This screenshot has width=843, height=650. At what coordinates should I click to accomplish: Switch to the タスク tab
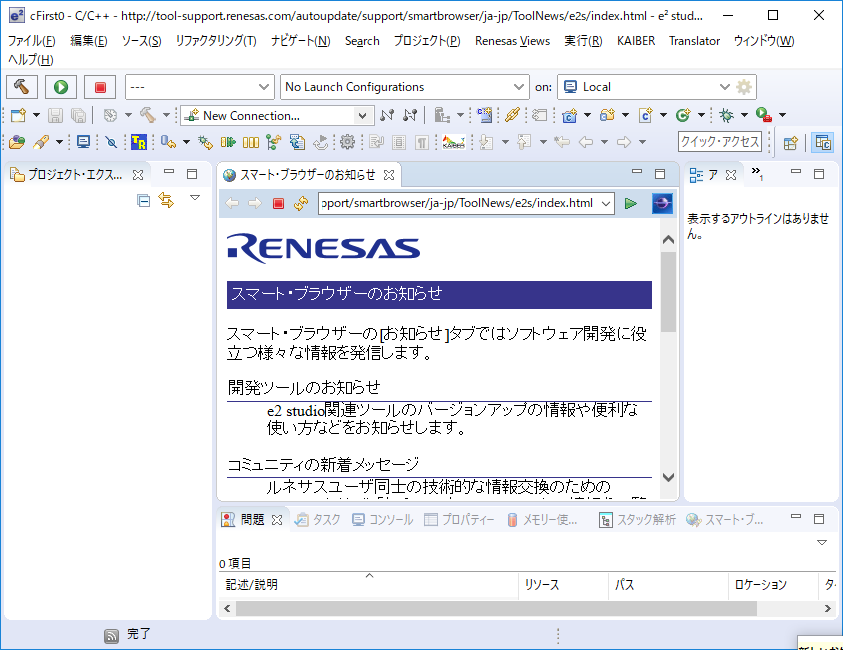tap(318, 519)
